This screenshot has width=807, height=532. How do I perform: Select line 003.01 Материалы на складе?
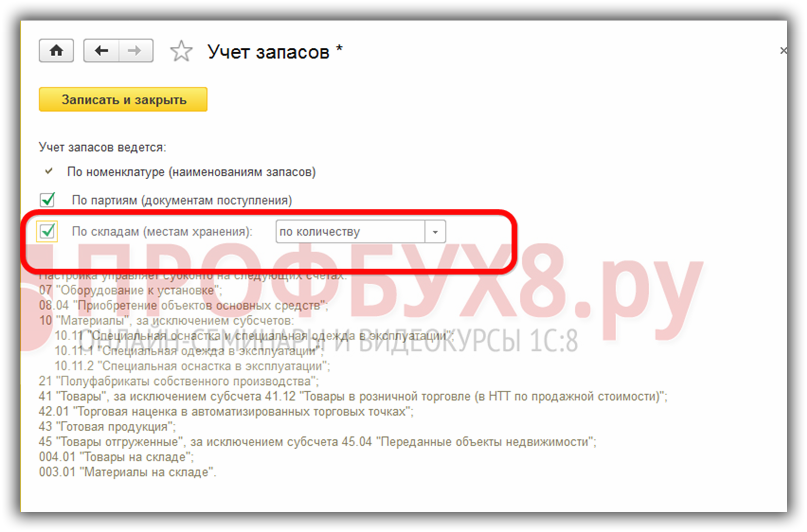pos(128,472)
